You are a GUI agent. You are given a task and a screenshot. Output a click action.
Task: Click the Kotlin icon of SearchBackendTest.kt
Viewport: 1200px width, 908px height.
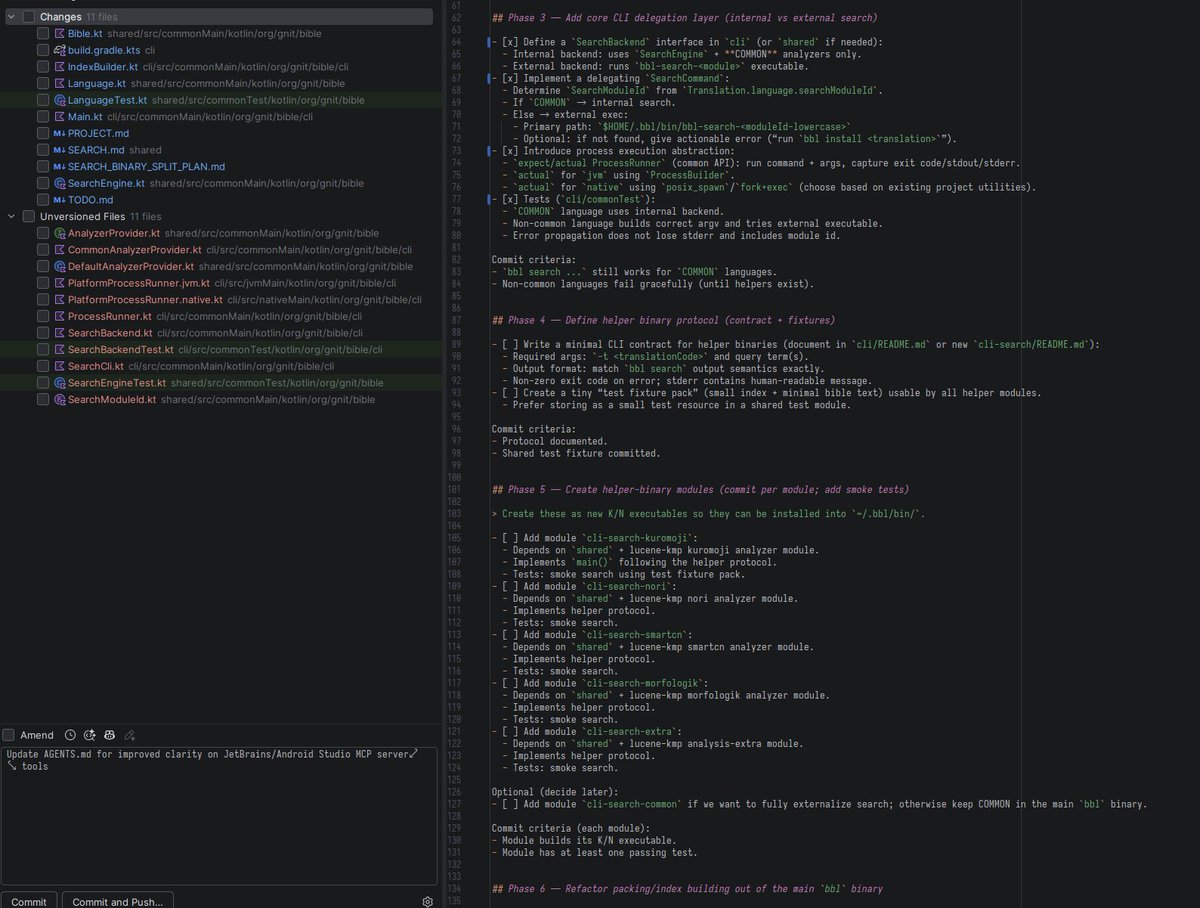[60, 350]
